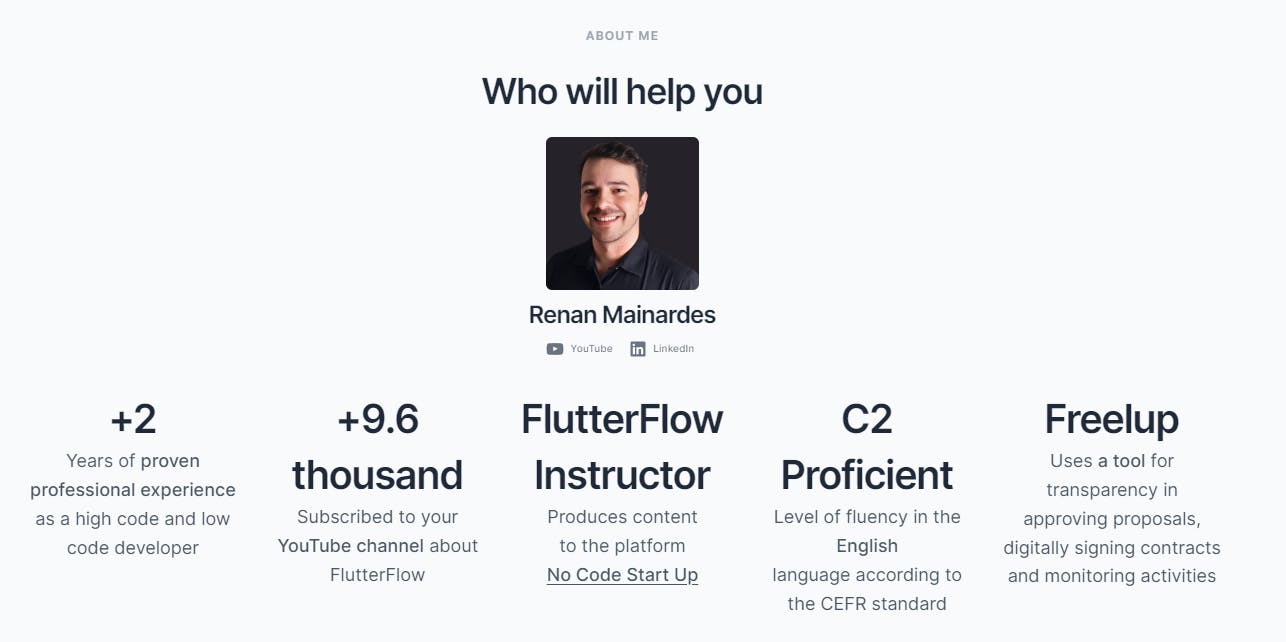The height and width of the screenshot is (642, 1286).
Task: Open the LinkedIn text link
Action: (673, 349)
